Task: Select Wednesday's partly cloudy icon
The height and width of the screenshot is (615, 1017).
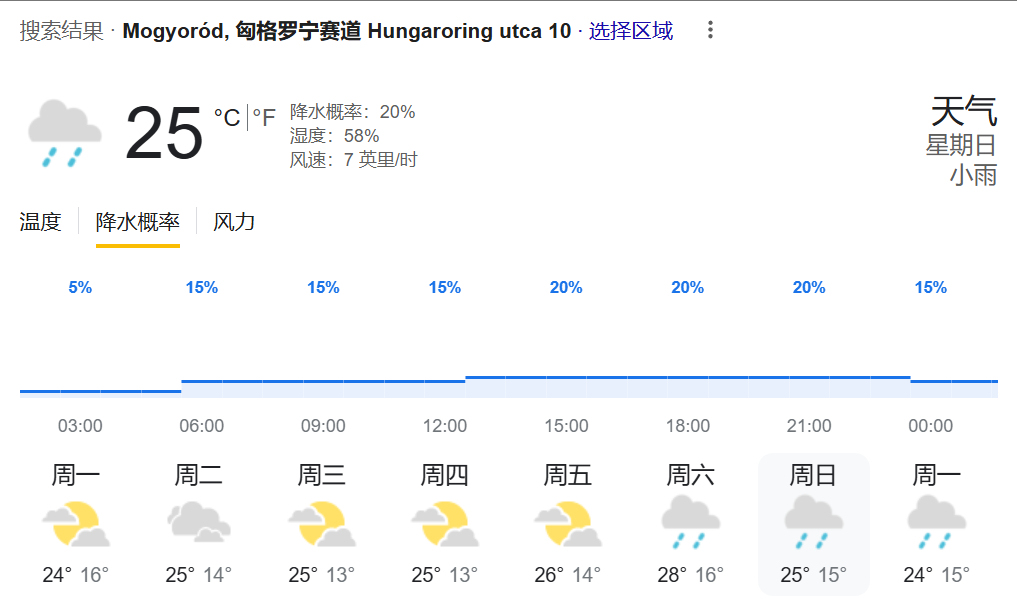Action: click(x=322, y=524)
